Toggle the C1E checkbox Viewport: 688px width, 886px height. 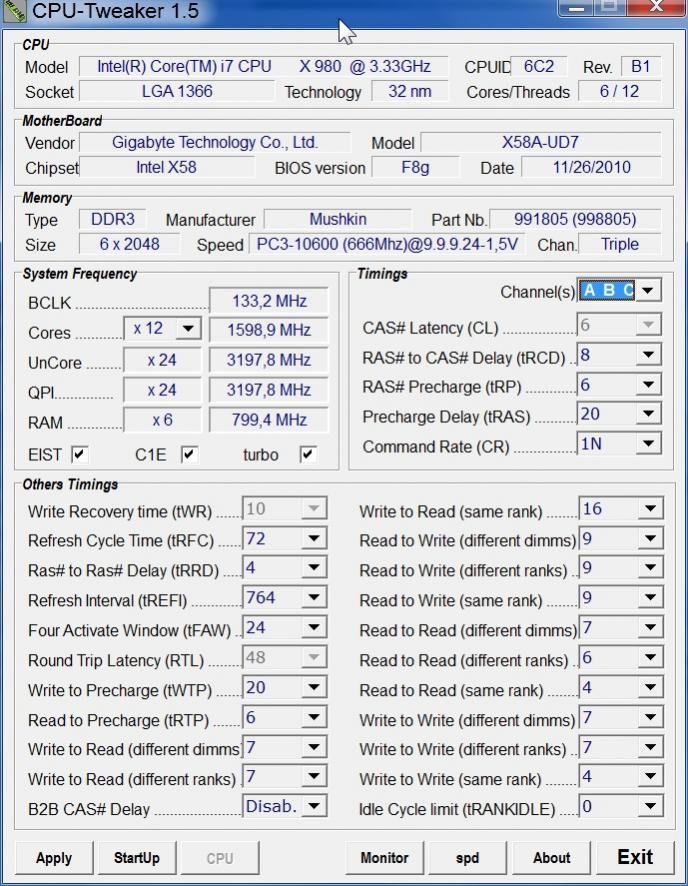(189, 454)
